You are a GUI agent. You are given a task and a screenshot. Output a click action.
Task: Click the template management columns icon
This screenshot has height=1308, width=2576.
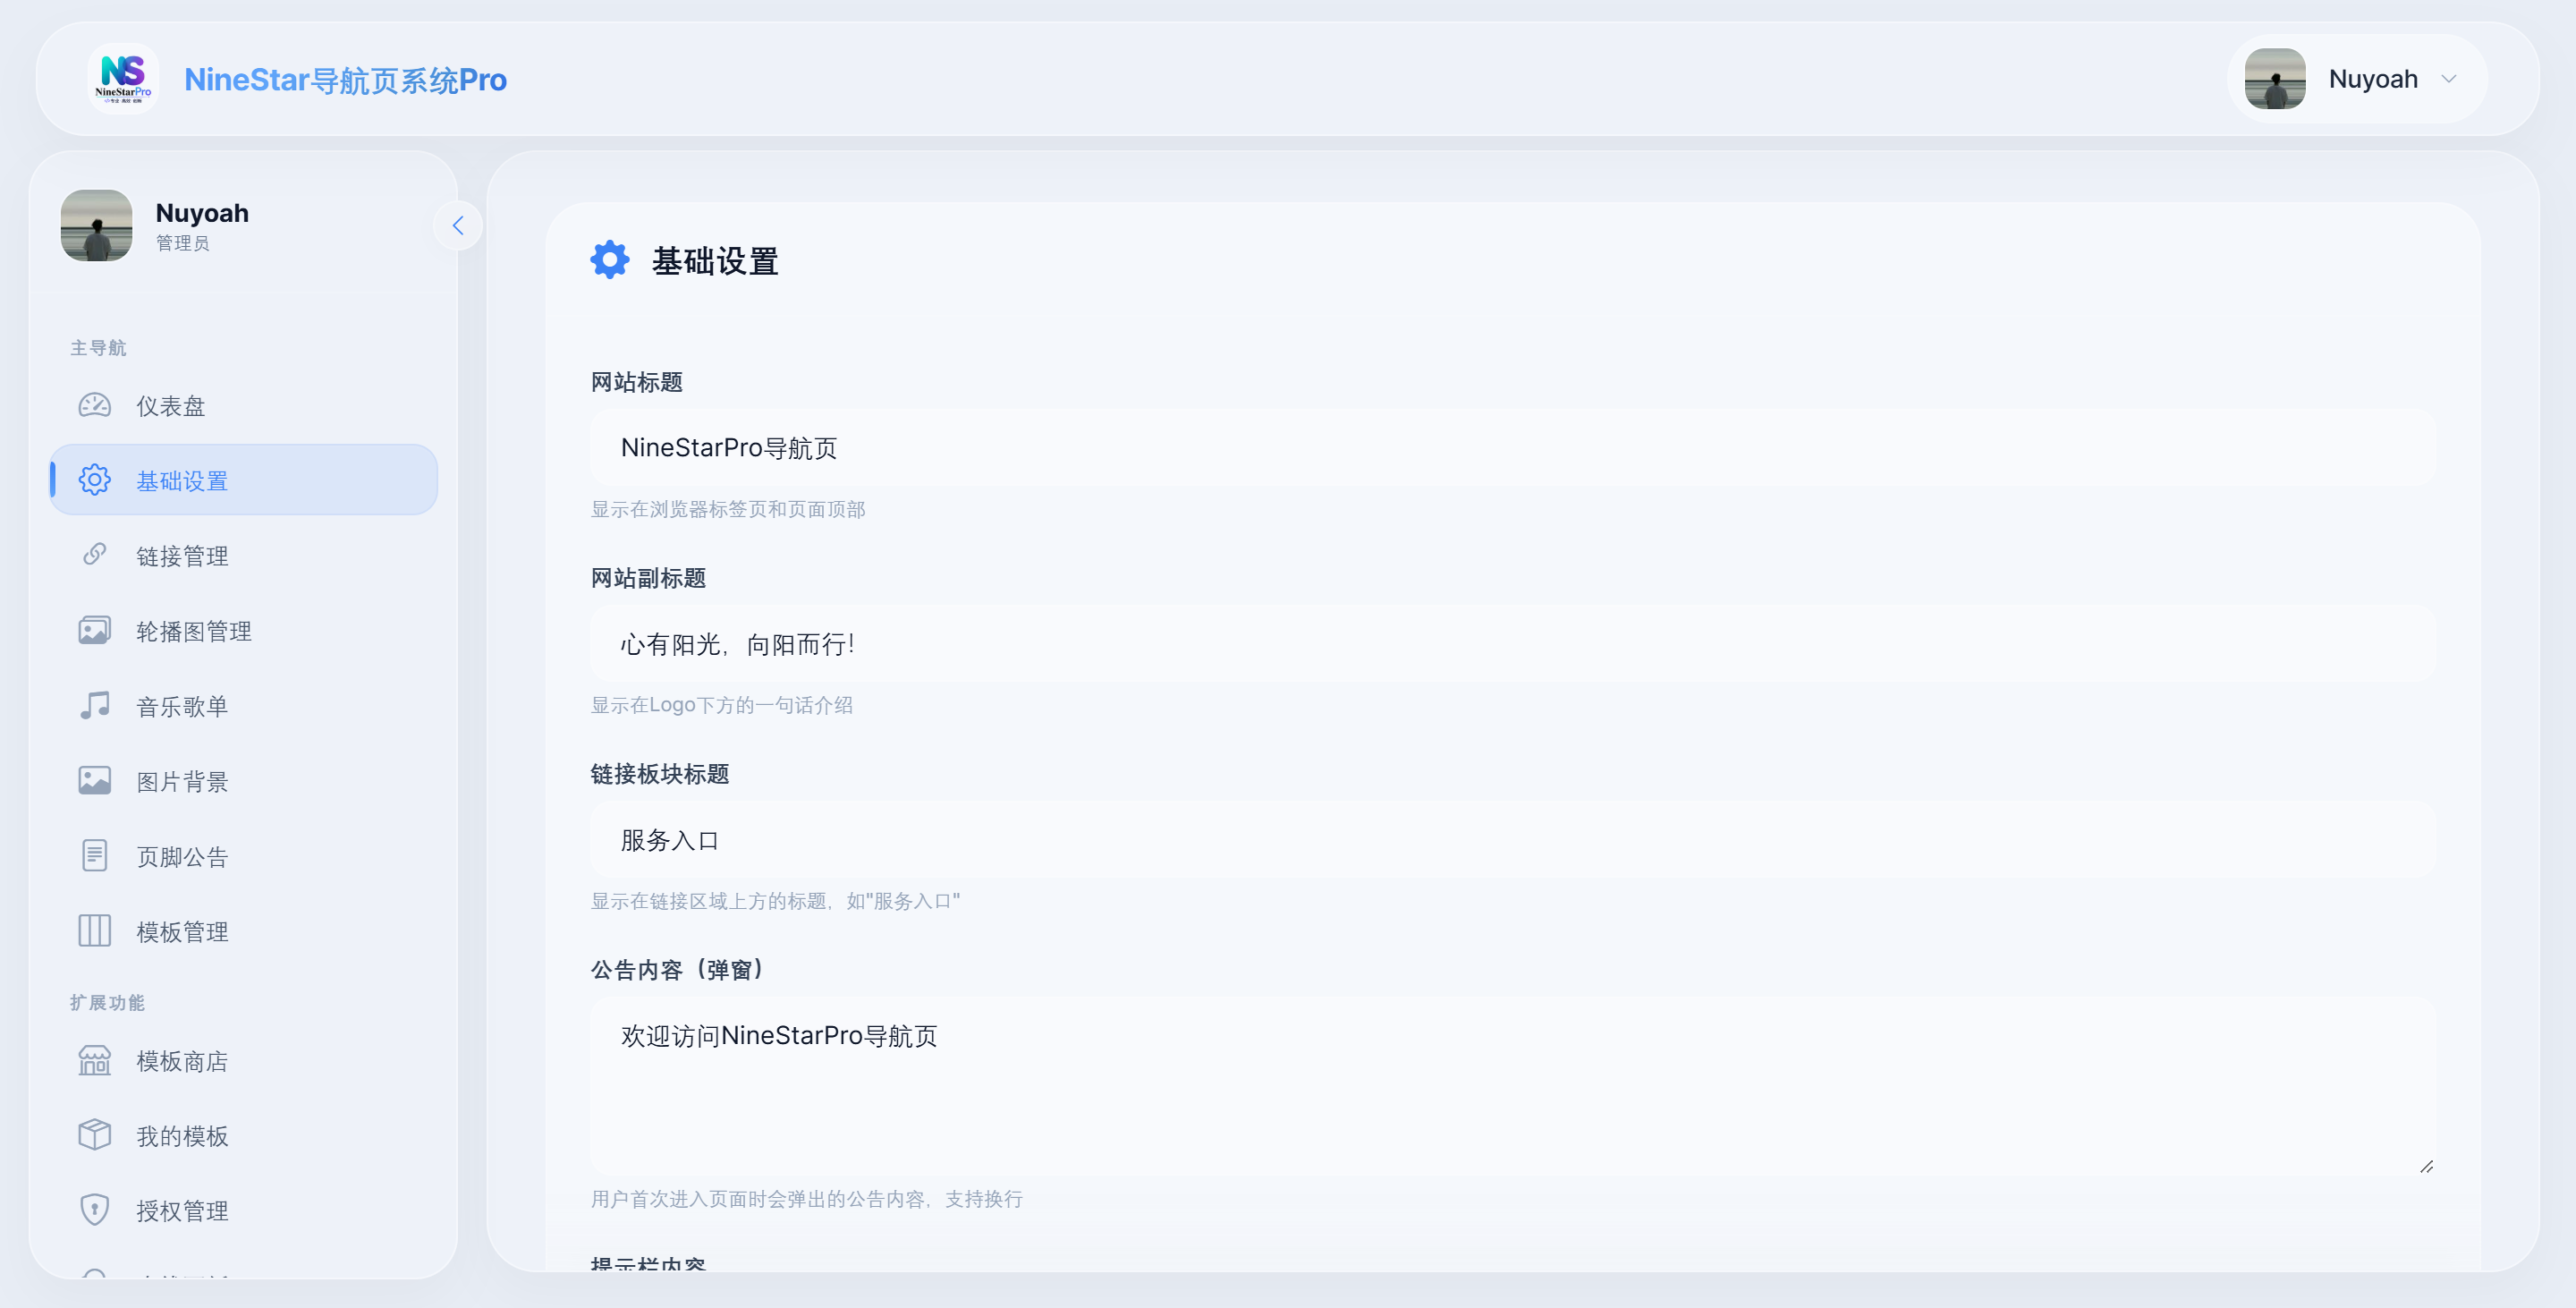click(x=95, y=930)
